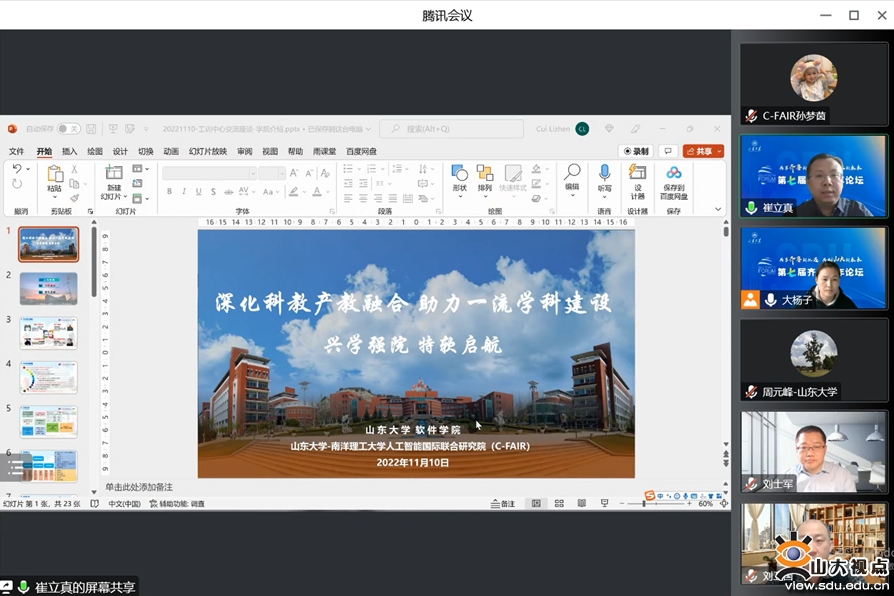Expand the 新建幻灯片 dropdown arrow
Viewport: 894px width, 596px height.
click(x=114, y=196)
